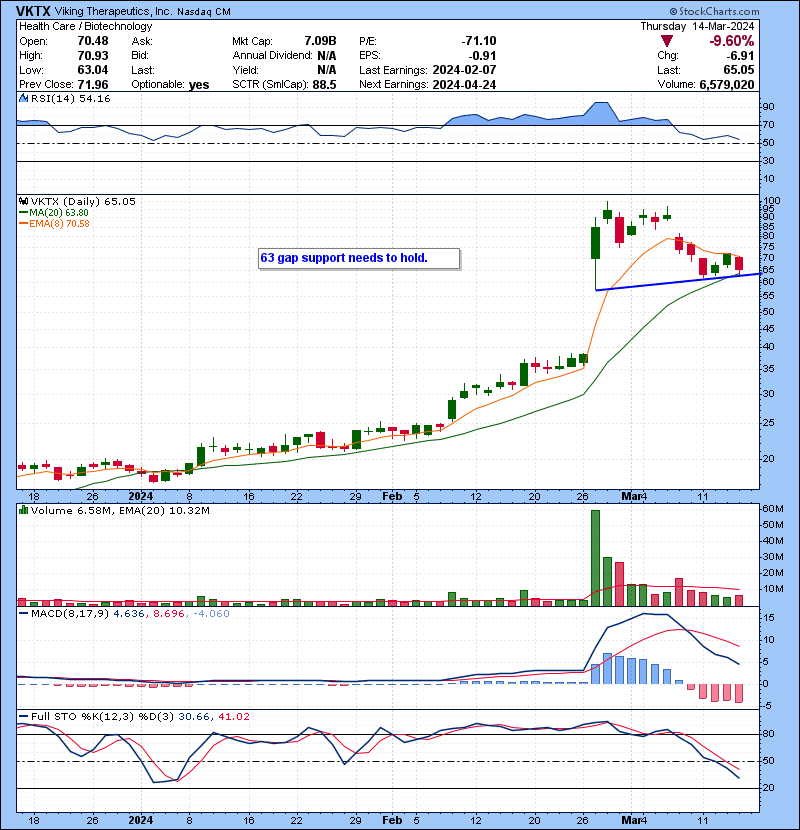800x830 pixels.
Task: Click the Mkt Cap value 7.09B
Action: [320, 41]
